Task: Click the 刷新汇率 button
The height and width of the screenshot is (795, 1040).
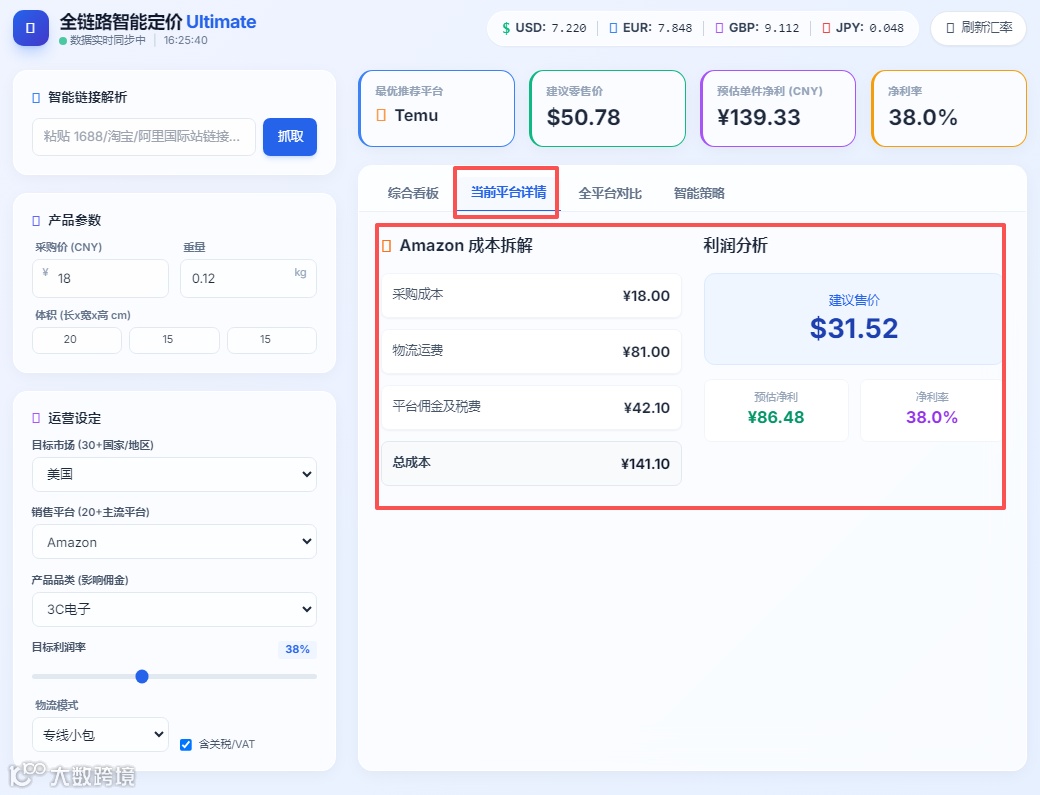Action: coord(978,28)
